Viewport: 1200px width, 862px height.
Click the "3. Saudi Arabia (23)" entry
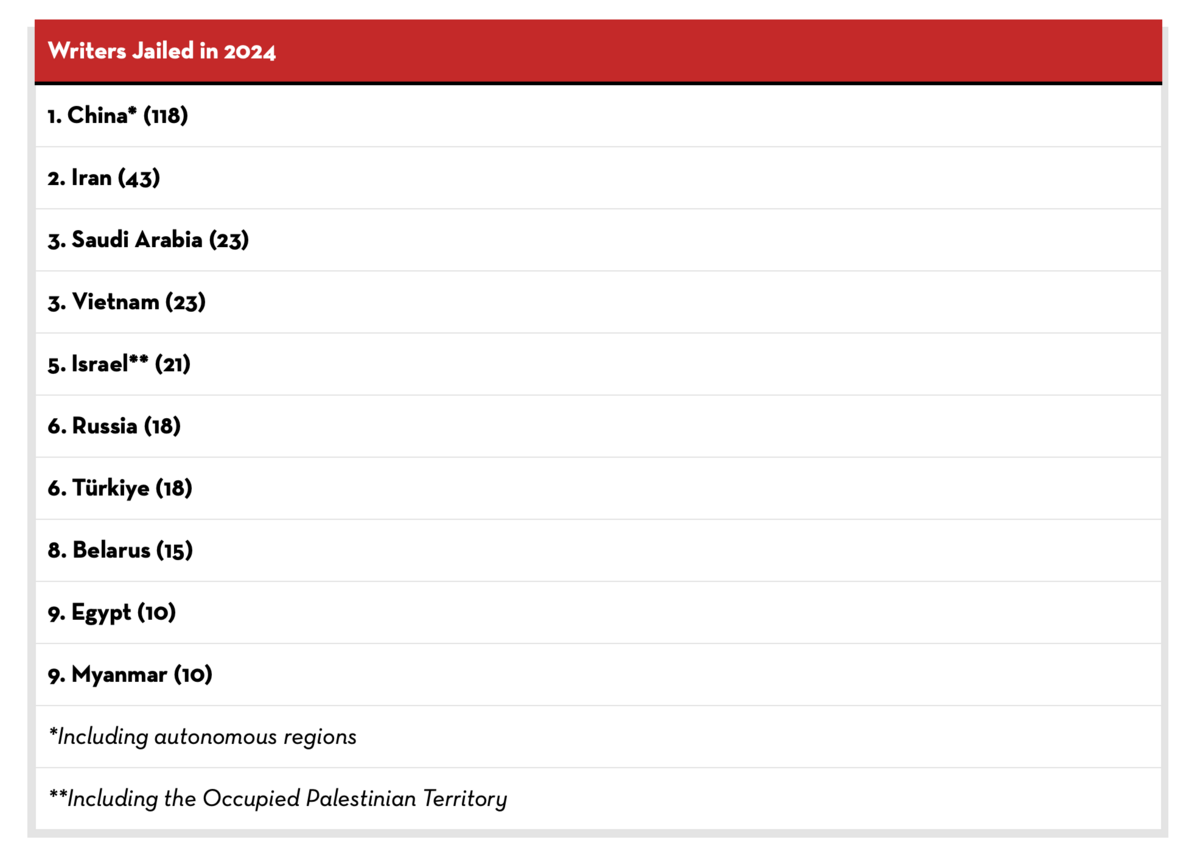tap(598, 240)
